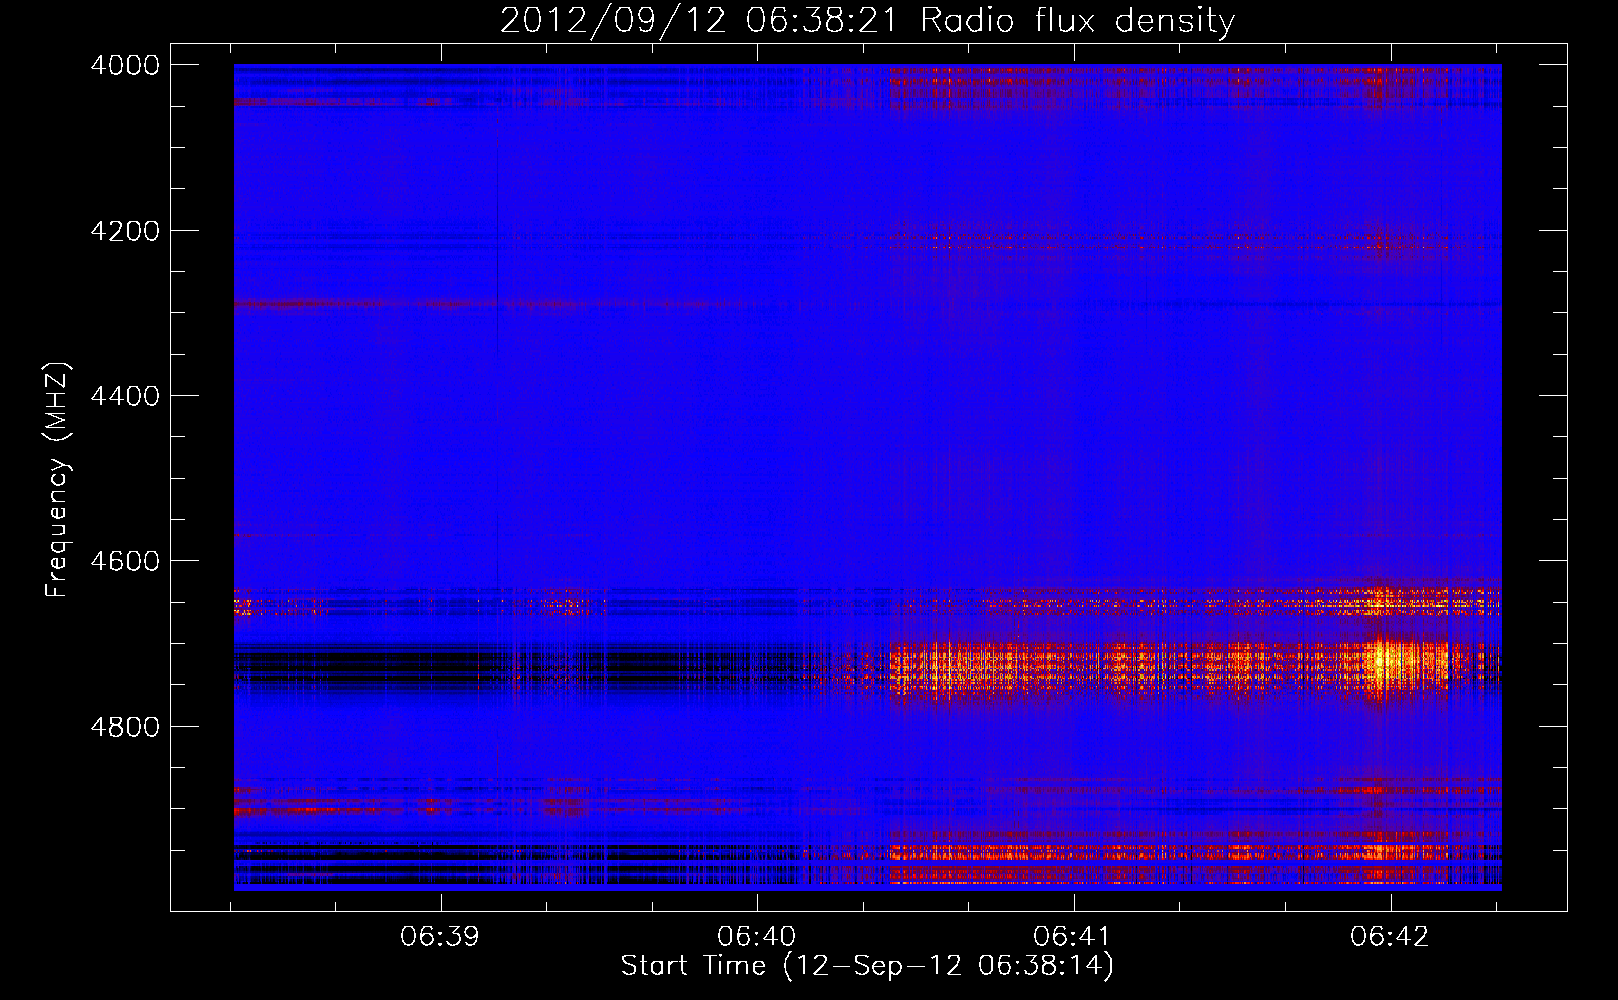
Task: Click the 06:40 time tick label
Action: pos(757,937)
